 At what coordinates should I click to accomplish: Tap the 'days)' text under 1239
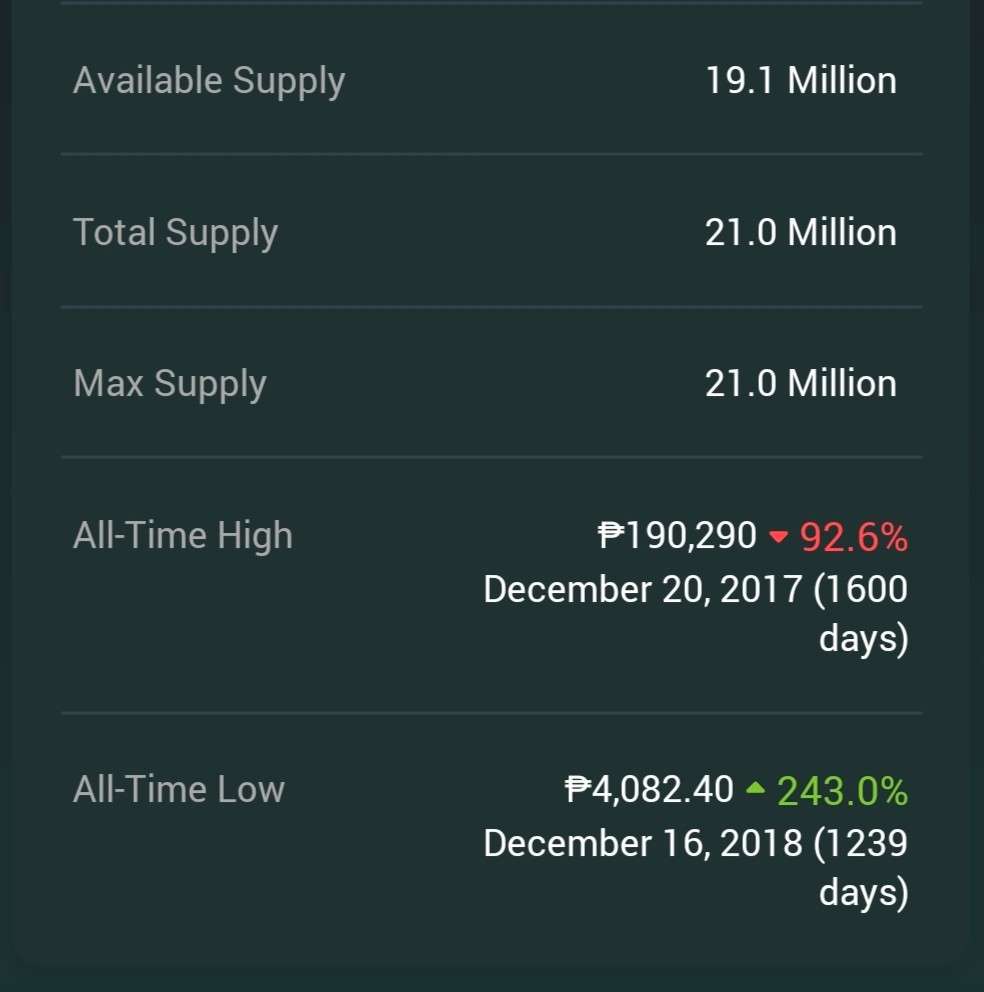(x=864, y=893)
